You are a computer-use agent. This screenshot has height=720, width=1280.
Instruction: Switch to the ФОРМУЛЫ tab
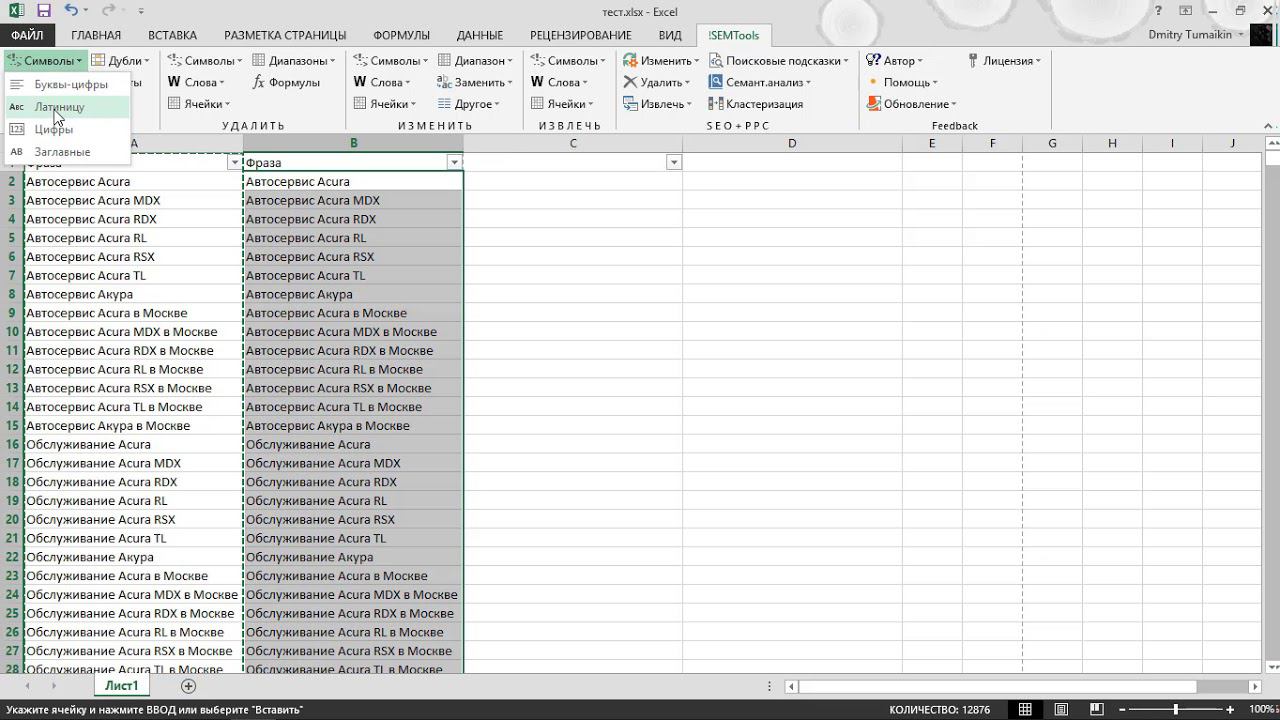click(401, 35)
